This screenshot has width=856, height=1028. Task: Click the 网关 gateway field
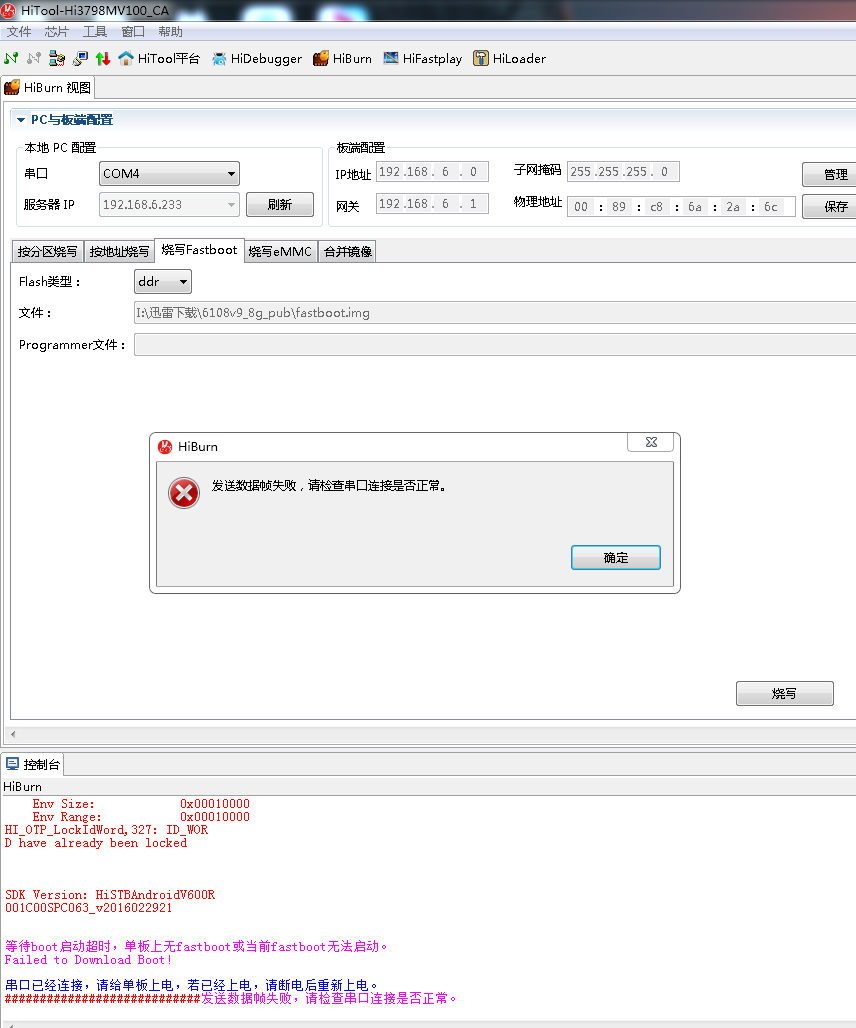pos(432,204)
